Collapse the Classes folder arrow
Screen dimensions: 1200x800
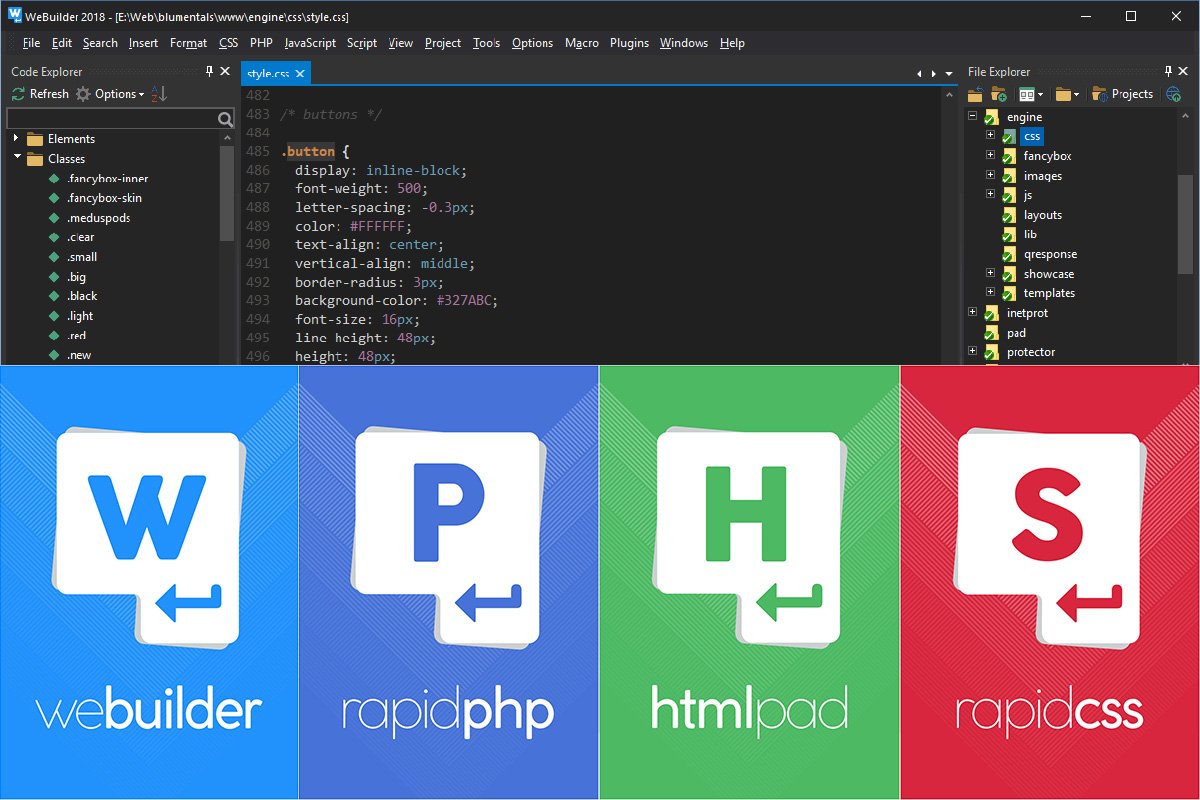point(16,158)
